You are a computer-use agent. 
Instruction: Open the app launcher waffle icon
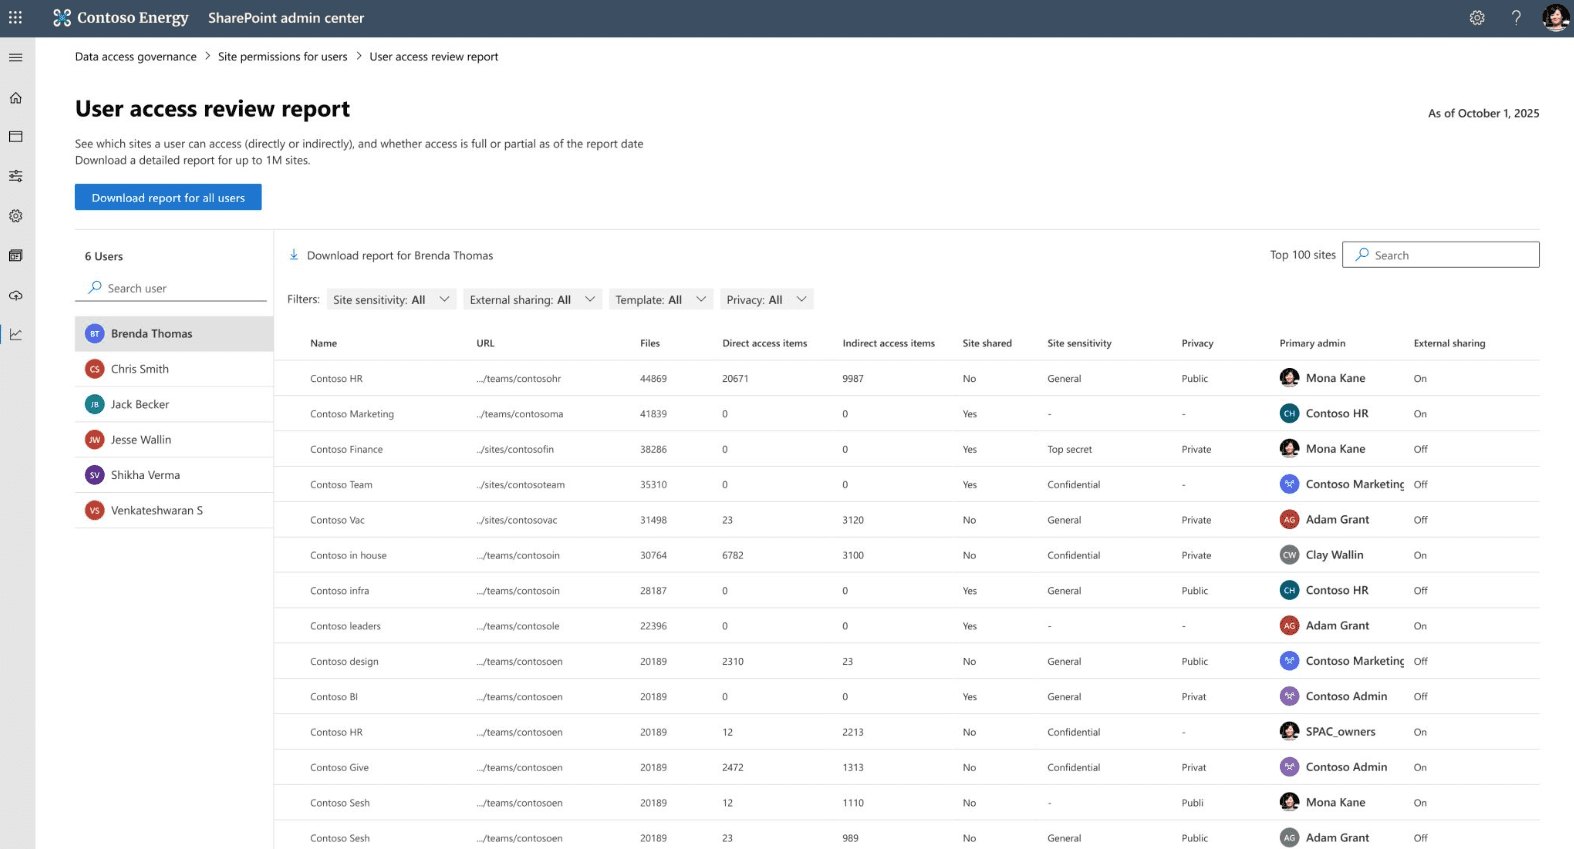click(x=15, y=18)
